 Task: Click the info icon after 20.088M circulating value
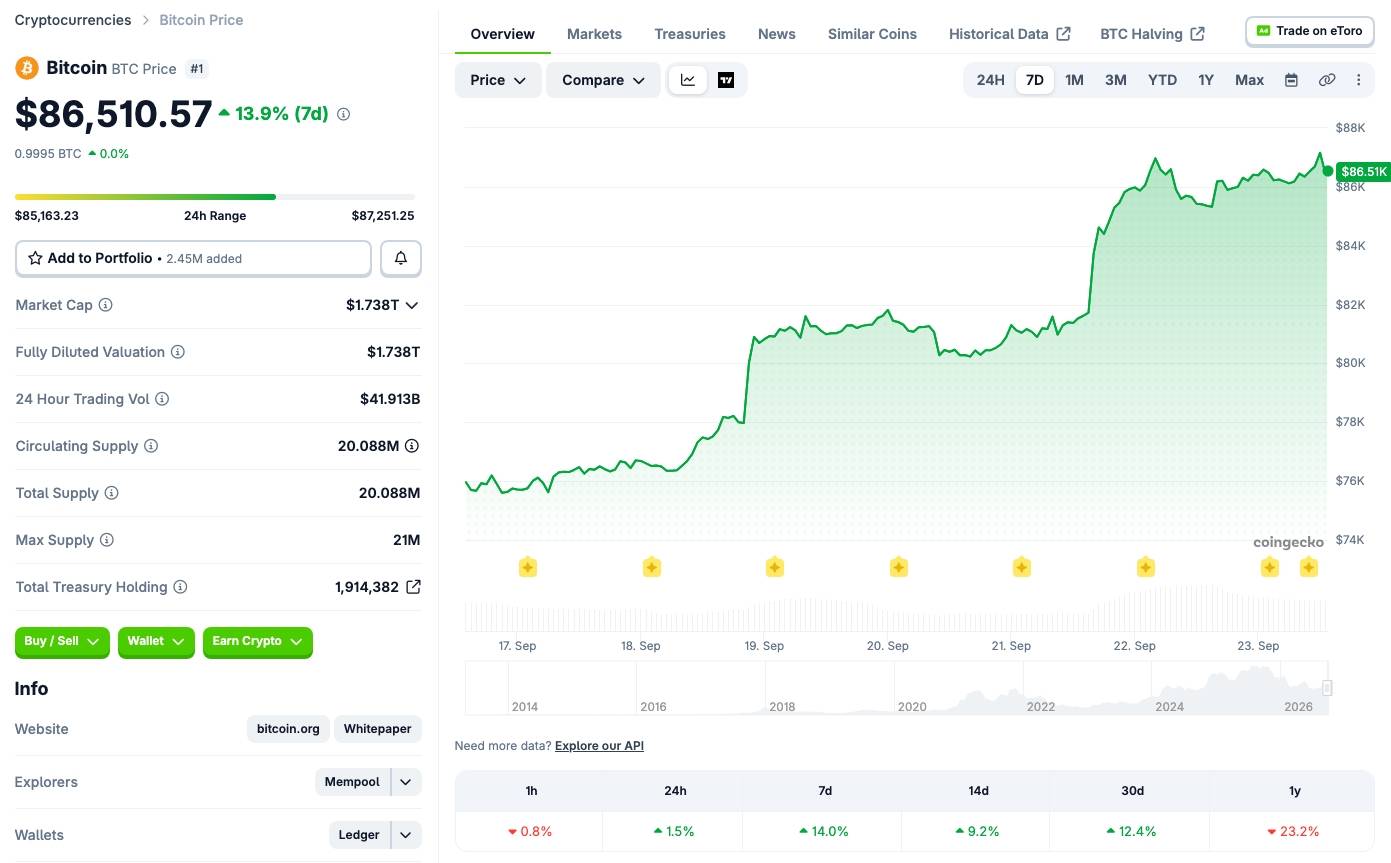pos(412,446)
